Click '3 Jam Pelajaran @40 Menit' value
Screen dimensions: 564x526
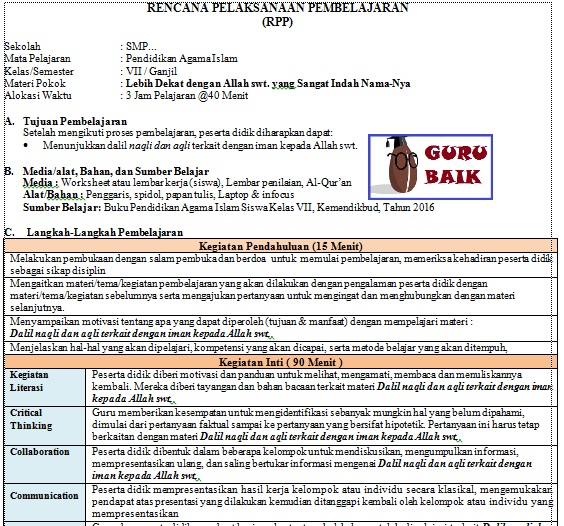pos(187,96)
